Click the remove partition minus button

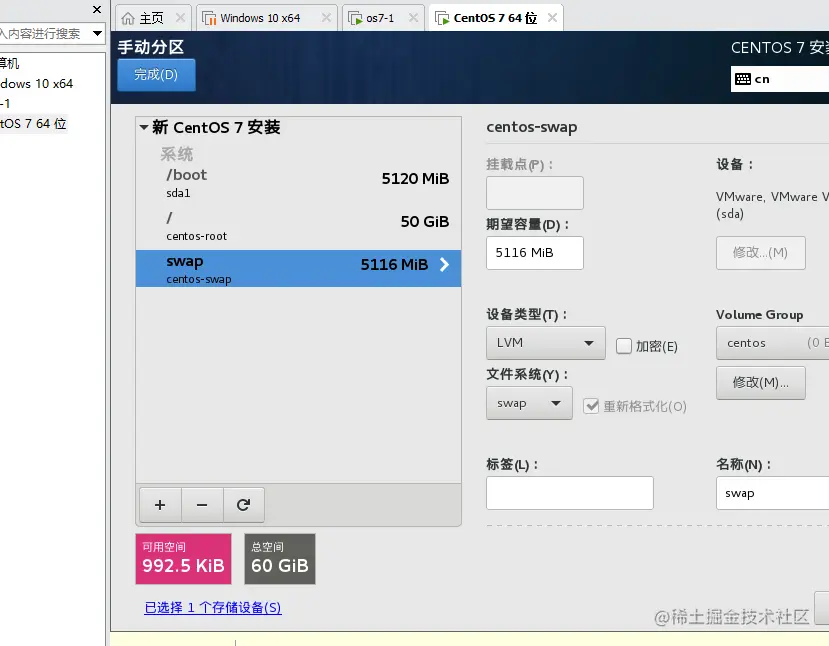coord(202,505)
